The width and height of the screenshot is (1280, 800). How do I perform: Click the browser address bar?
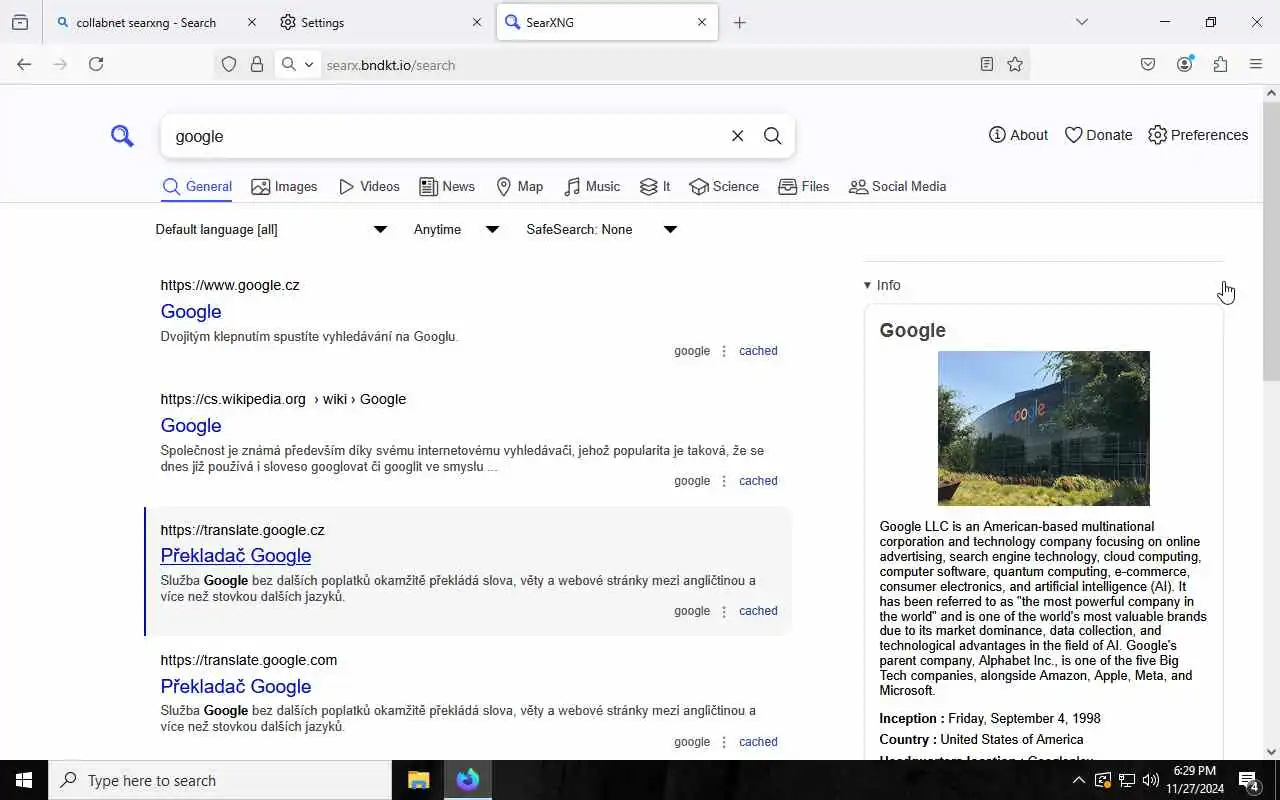(645, 65)
